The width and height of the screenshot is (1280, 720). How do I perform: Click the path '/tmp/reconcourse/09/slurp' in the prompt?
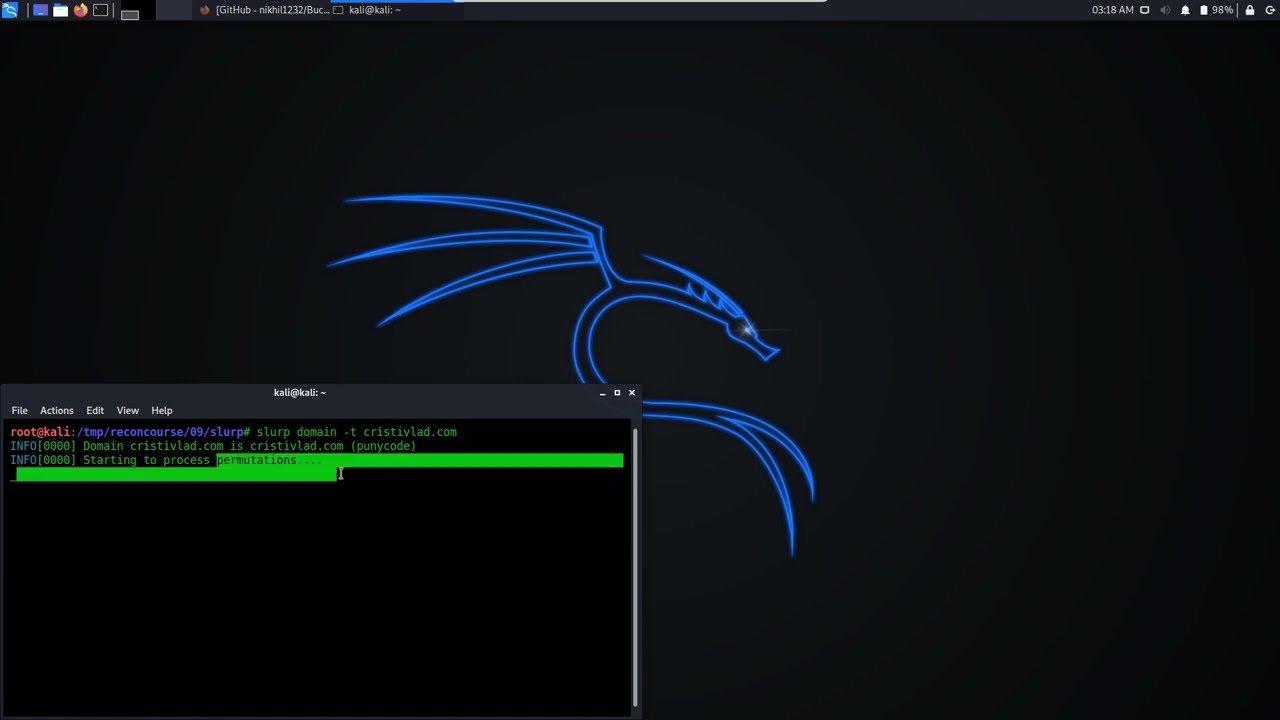(158, 432)
